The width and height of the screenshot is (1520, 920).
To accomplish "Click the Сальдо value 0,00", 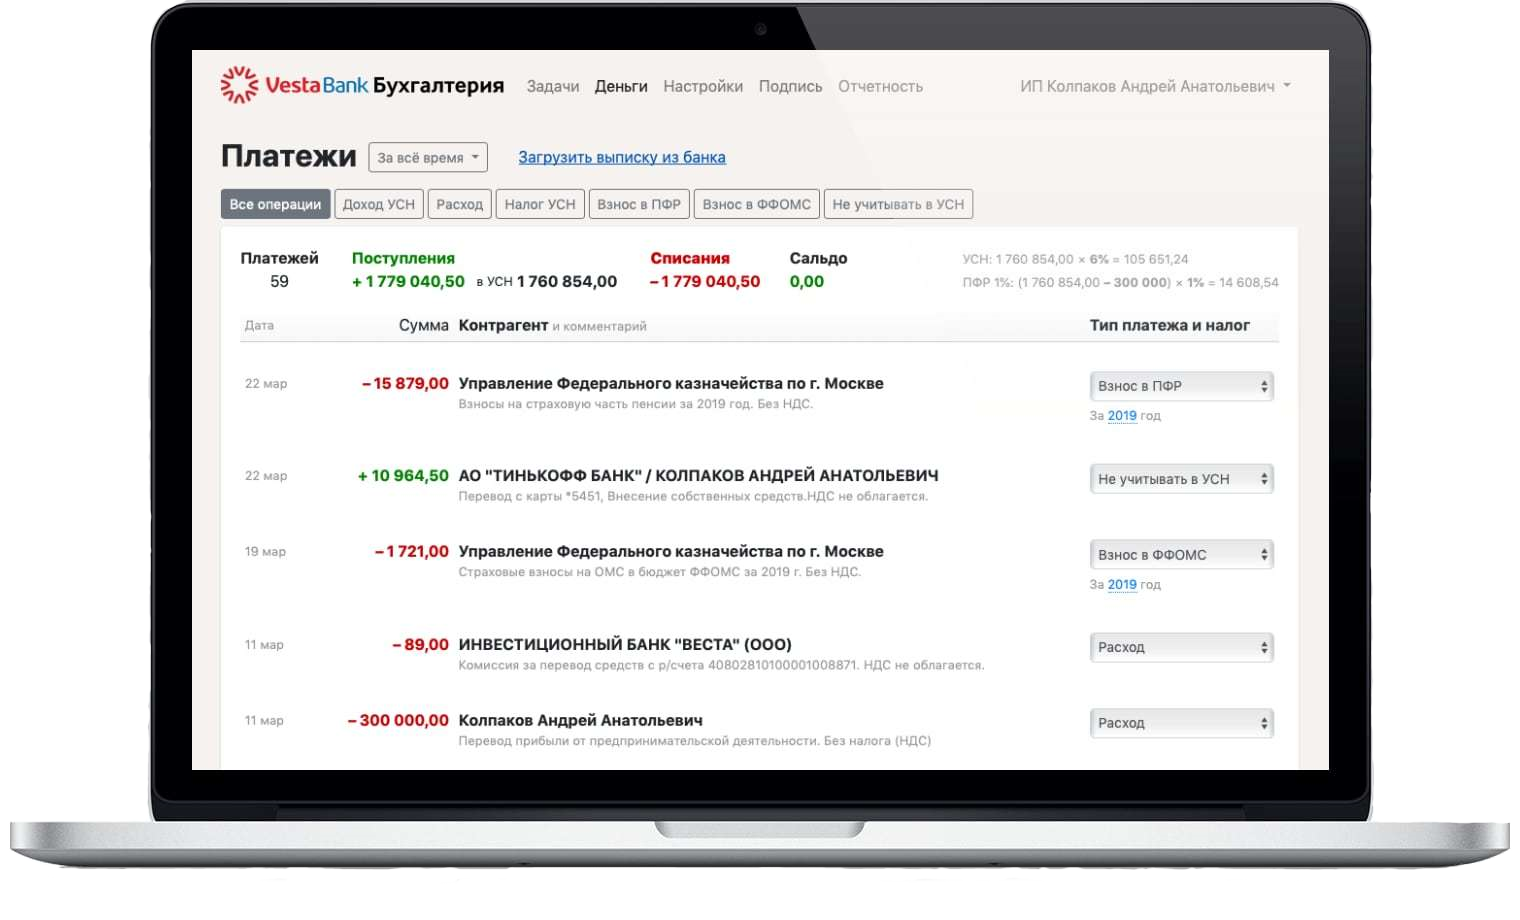I will tap(807, 282).
